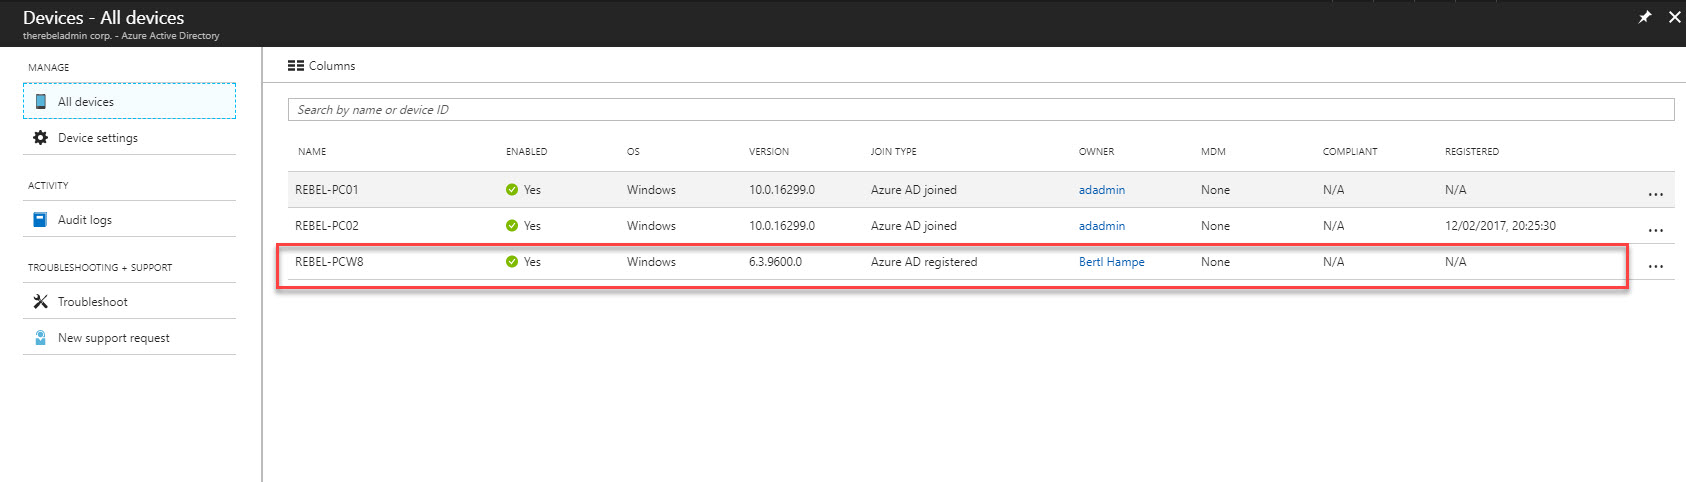This screenshot has width=1686, height=482.
Task: Open ellipsis menu for REBEL-PC01 row
Action: 1656,194
